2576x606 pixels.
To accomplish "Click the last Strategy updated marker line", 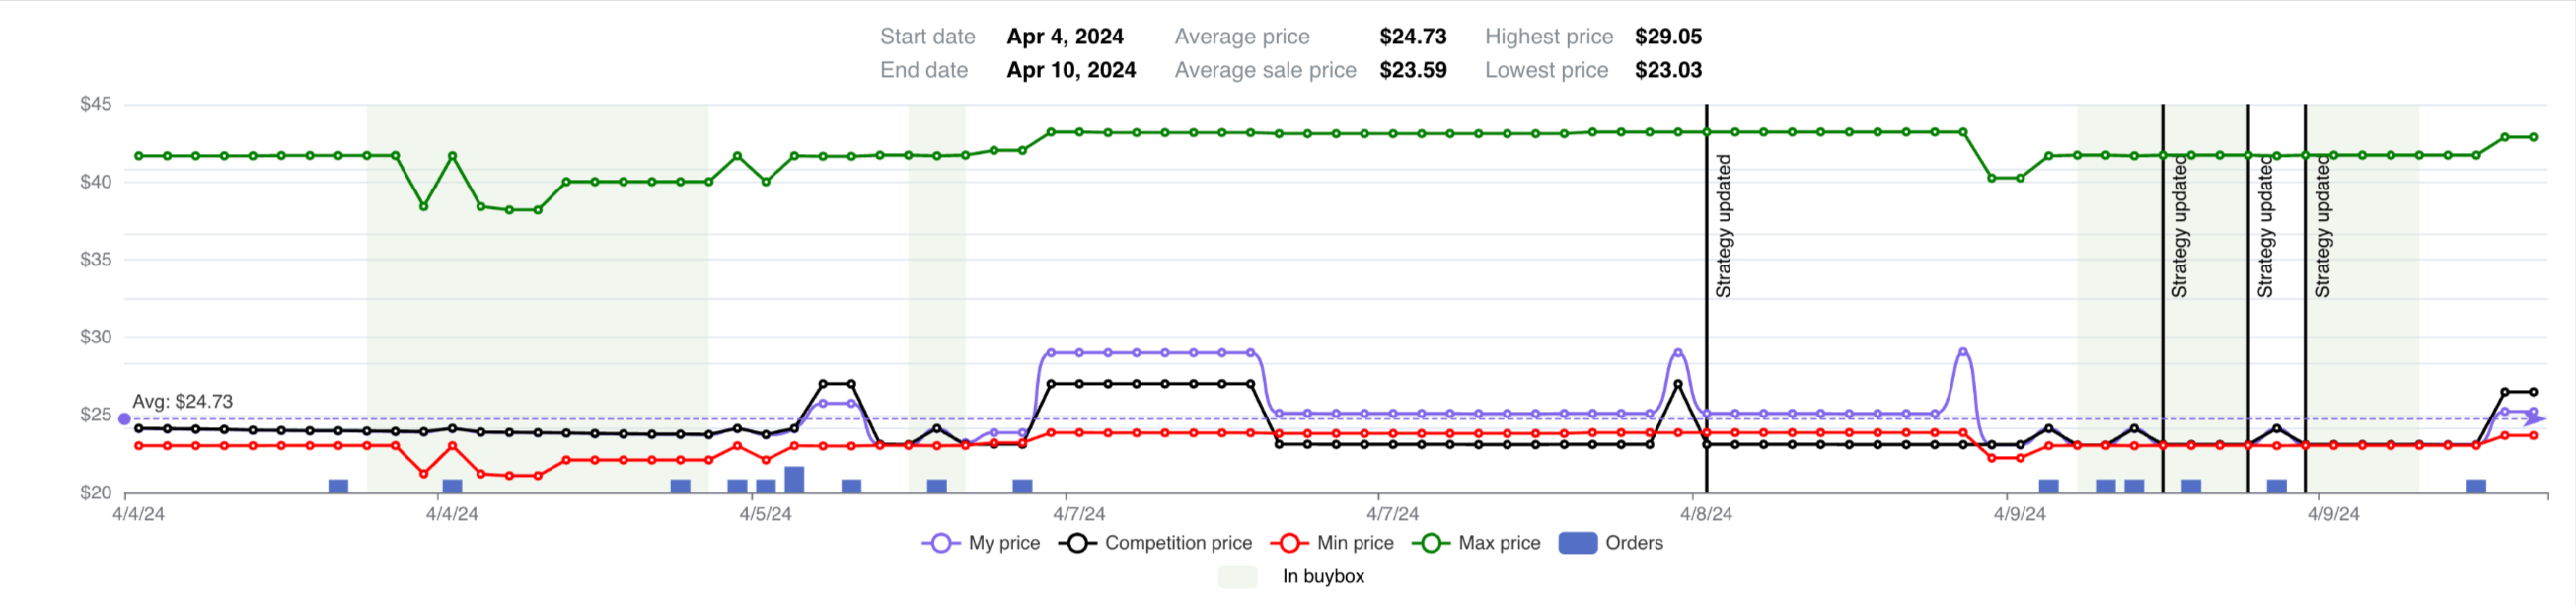I will click(x=2306, y=298).
